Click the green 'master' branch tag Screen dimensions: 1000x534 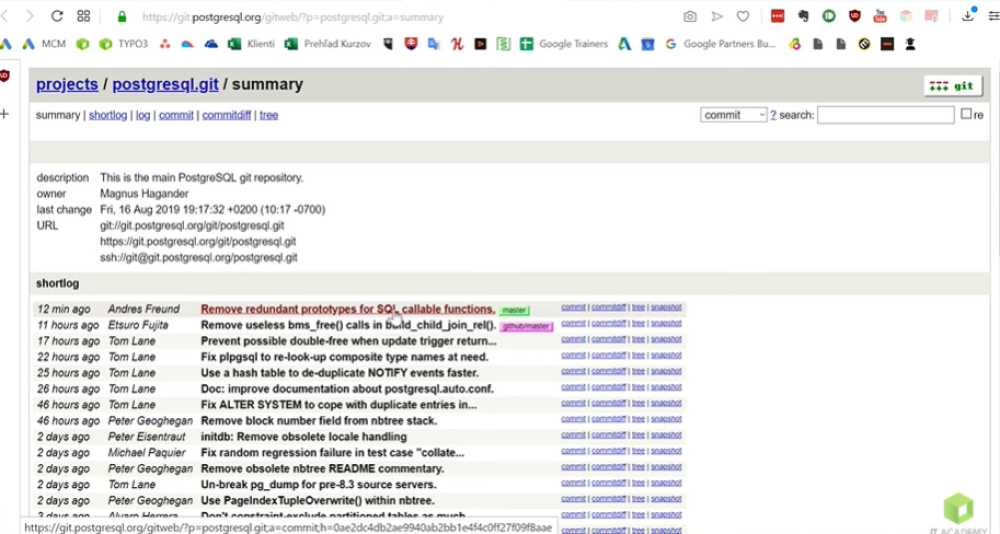(514, 311)
